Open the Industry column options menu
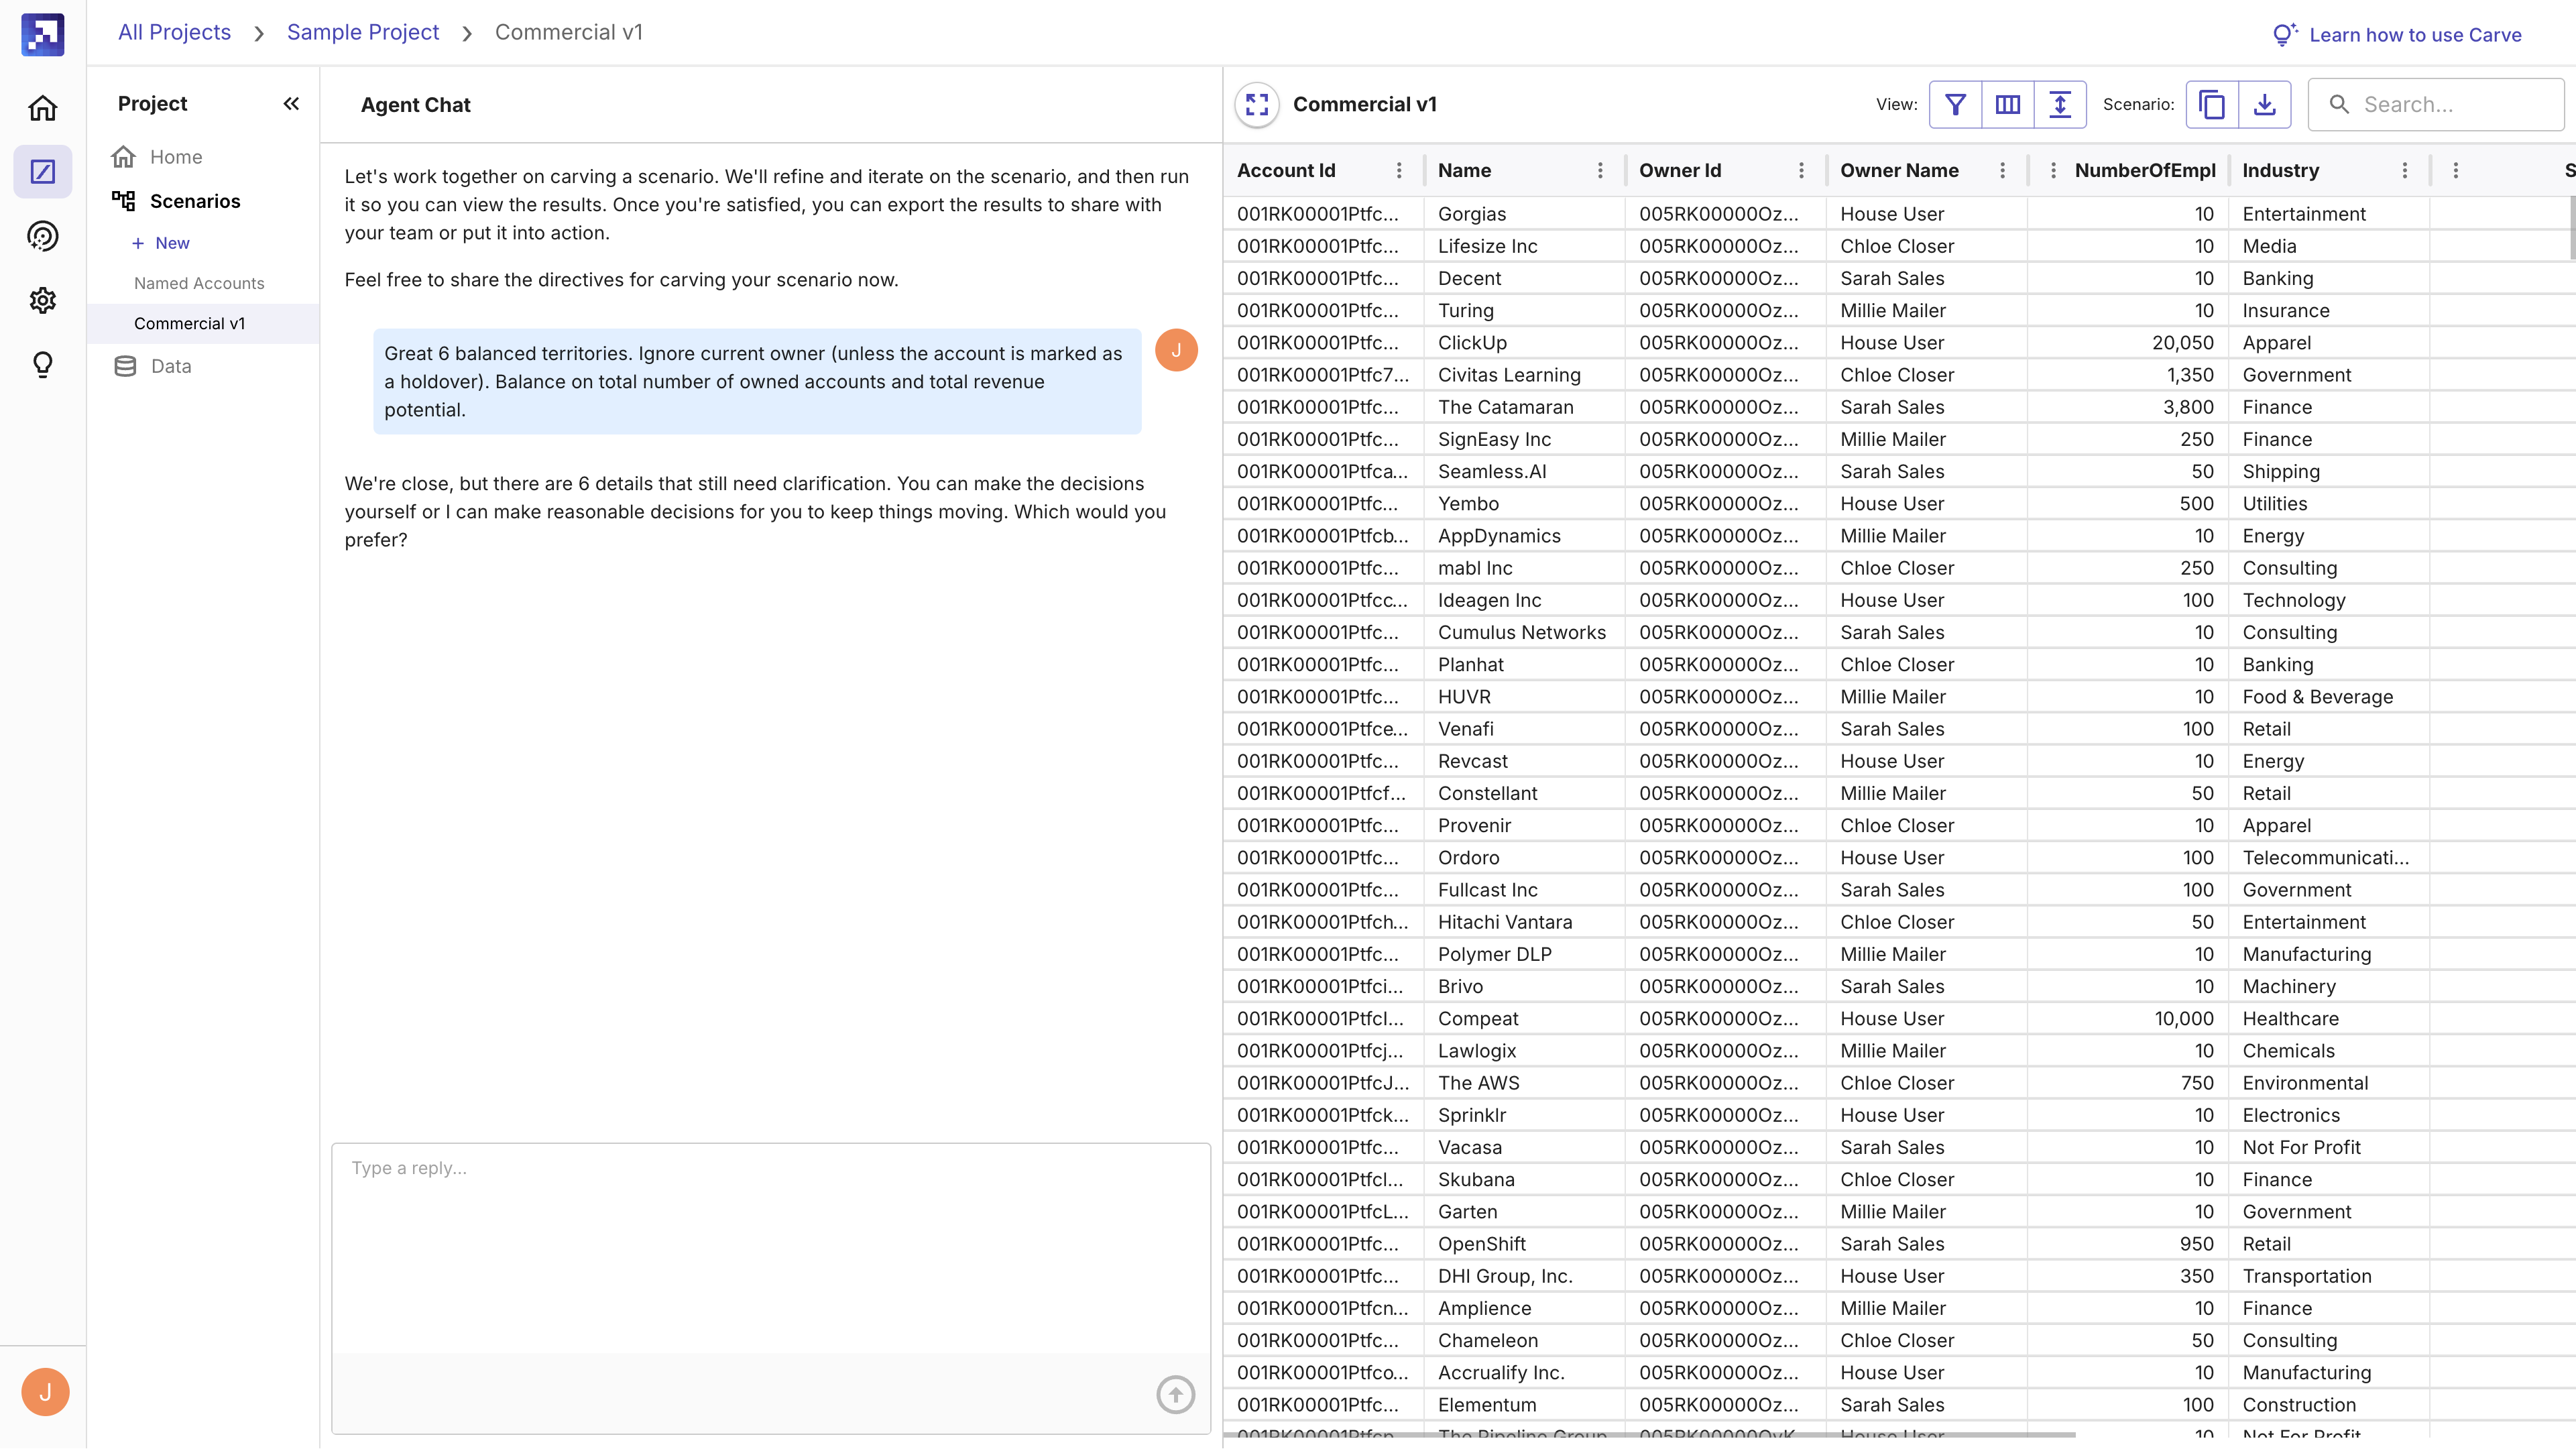2576x1449 pixels. (x=2405, y=171)
